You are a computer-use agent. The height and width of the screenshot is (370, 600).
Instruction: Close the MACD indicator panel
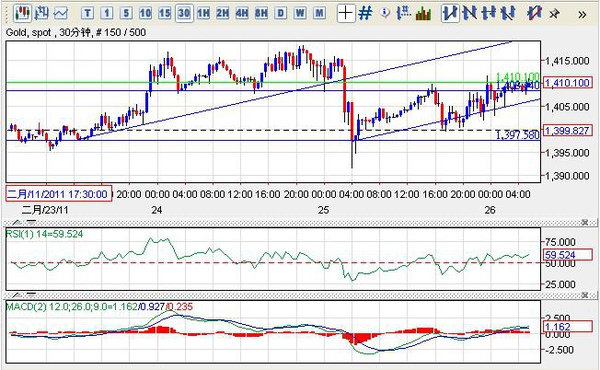tap(585, 295)
